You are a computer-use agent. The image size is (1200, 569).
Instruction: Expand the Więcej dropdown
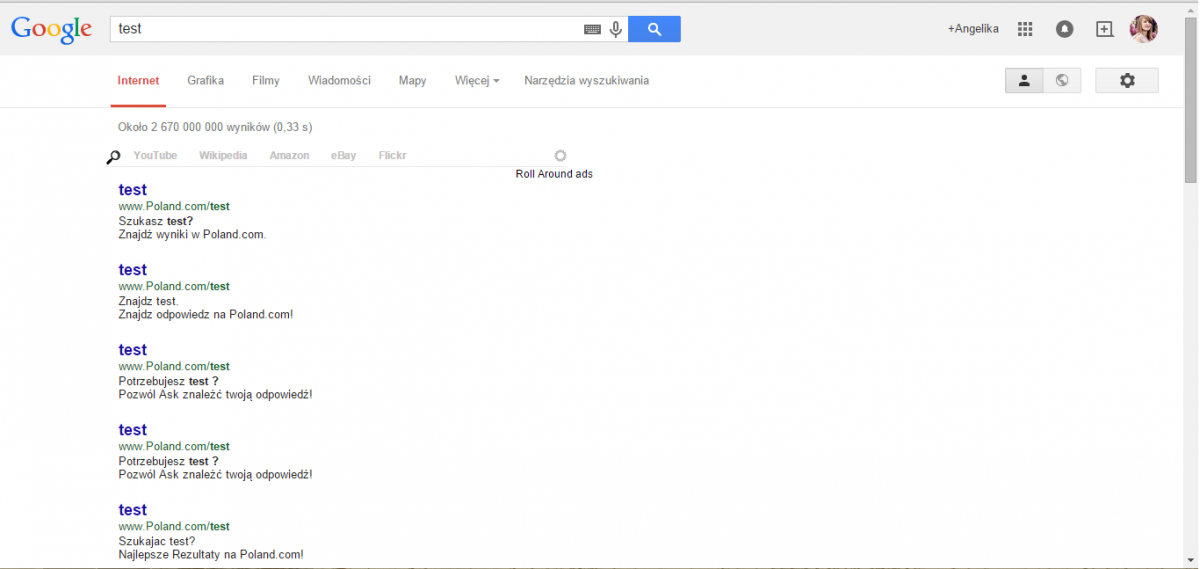477,81
